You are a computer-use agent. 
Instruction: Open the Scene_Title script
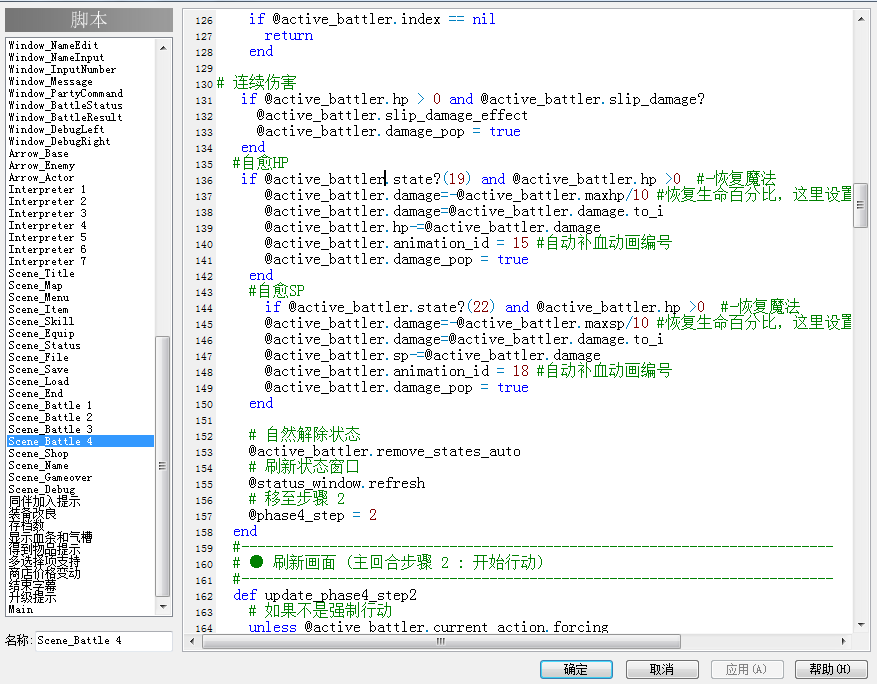[41, 273]
